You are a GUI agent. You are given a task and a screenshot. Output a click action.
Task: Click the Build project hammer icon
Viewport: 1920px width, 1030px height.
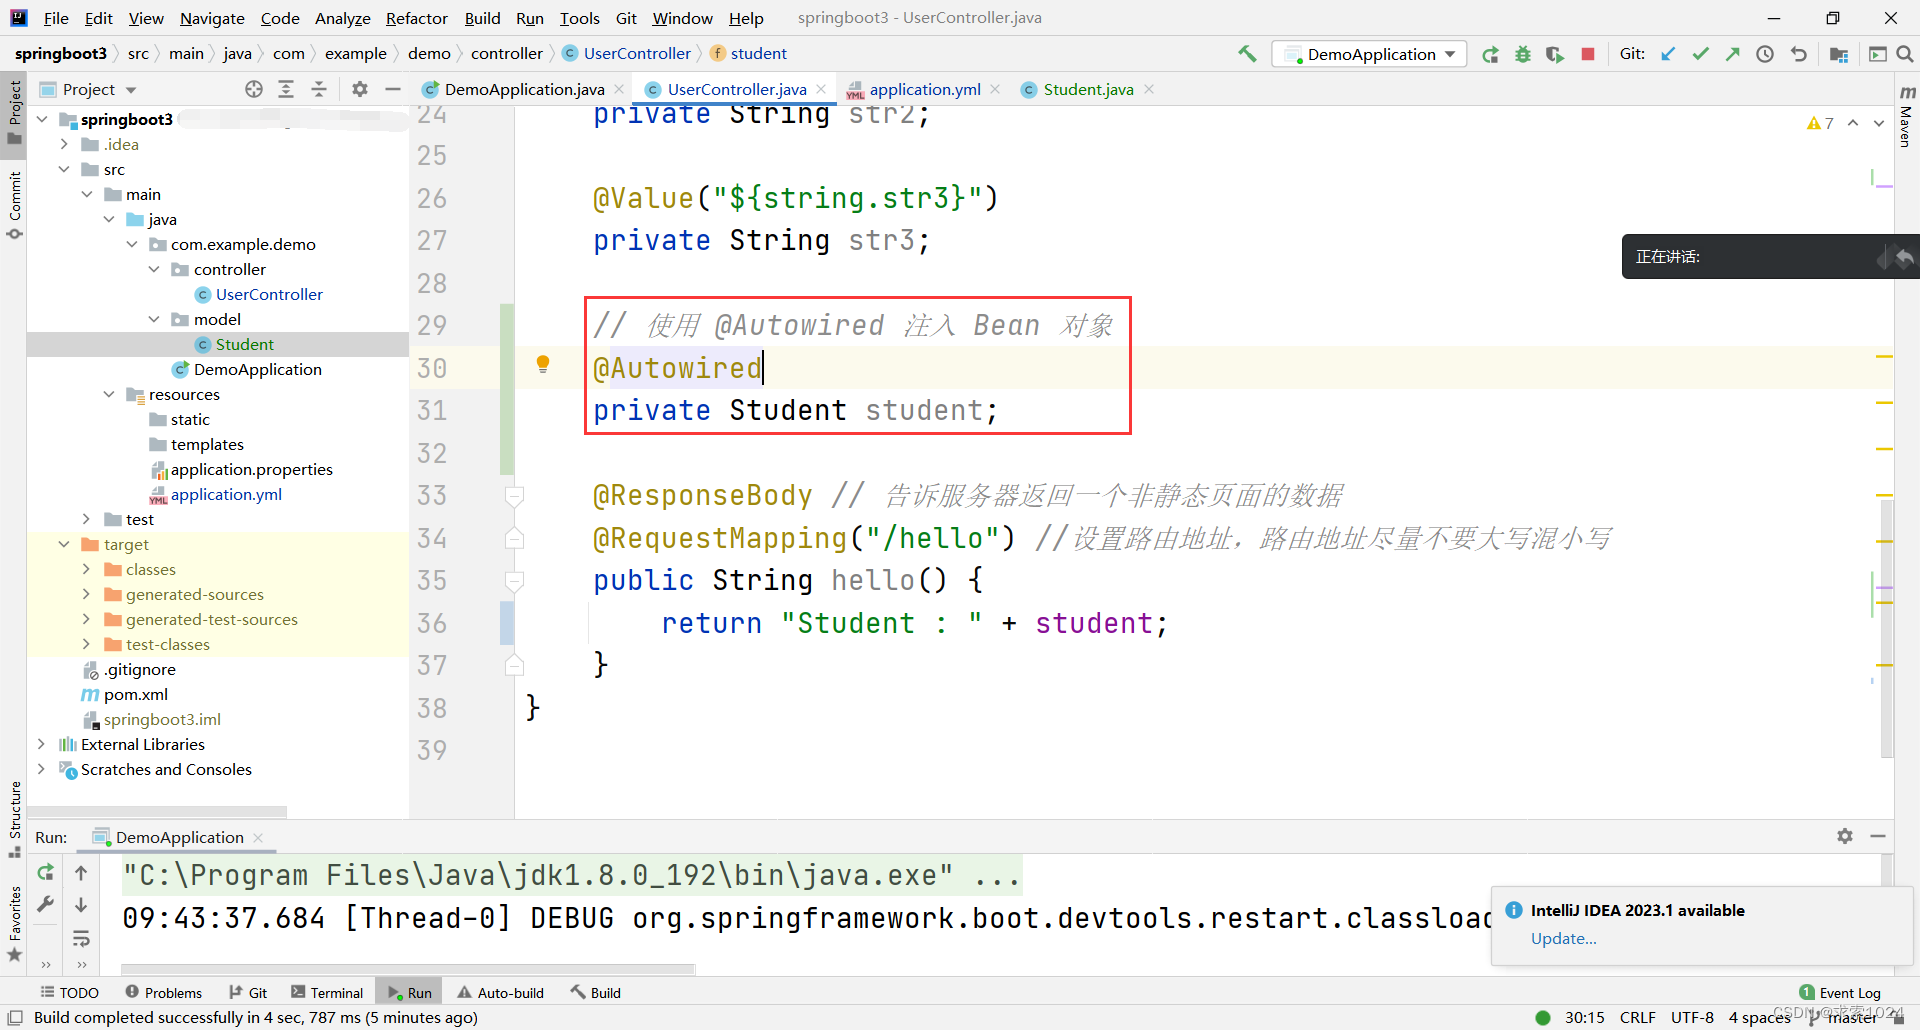click(1247, 54)
